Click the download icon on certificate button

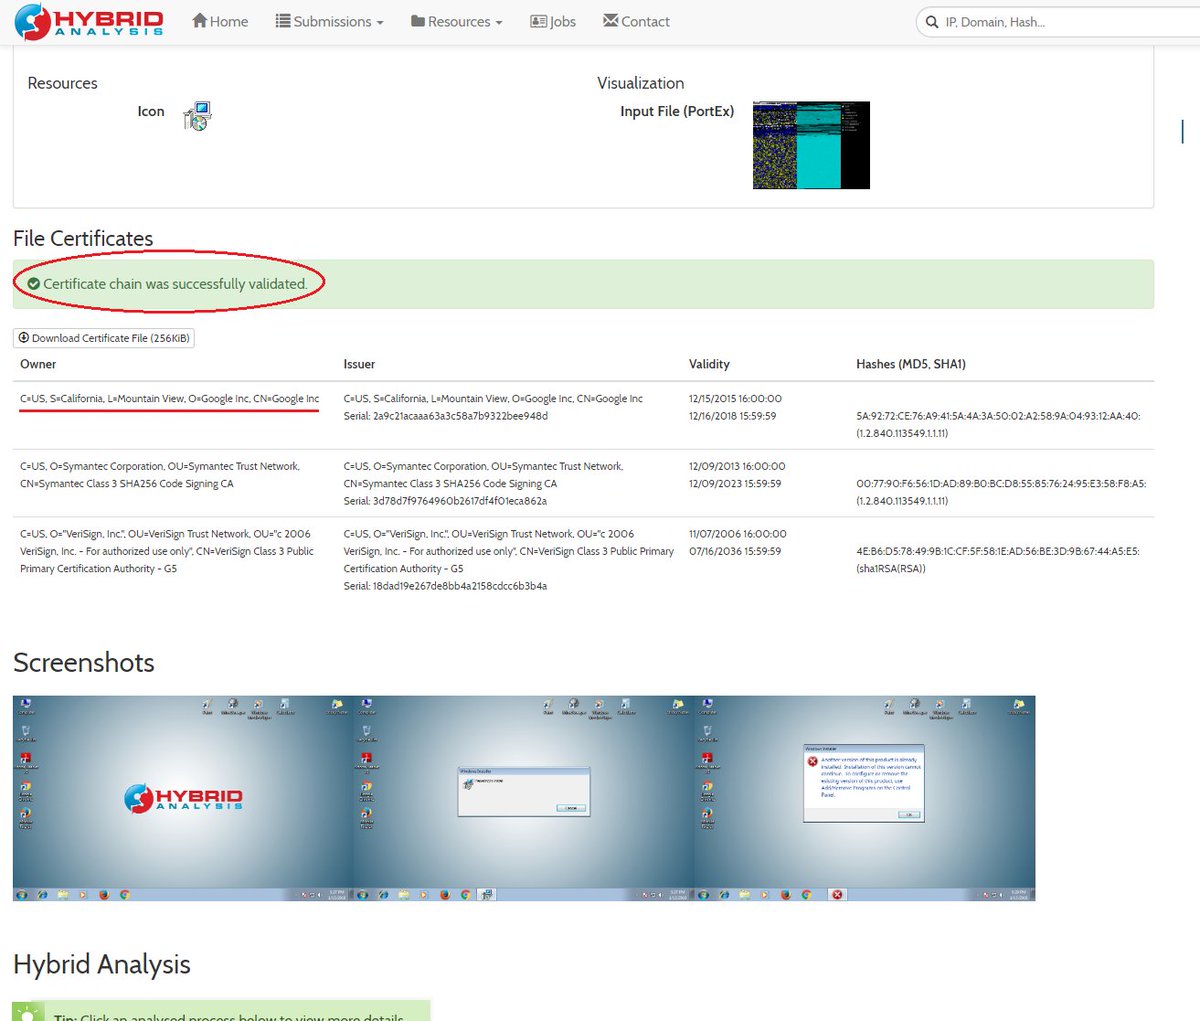click(x=24, y=338)
